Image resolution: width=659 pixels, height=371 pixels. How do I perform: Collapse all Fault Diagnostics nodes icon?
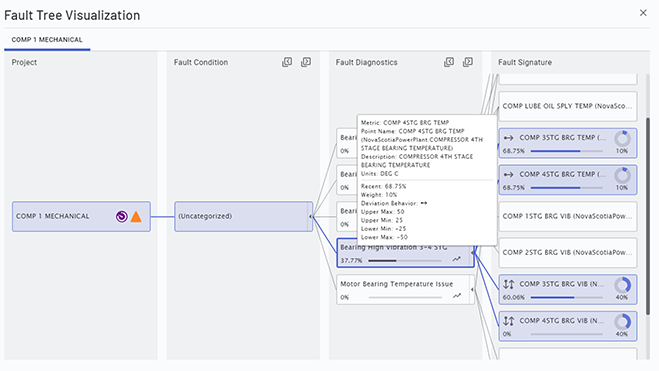pyautogui.click(x=449, y=62)
